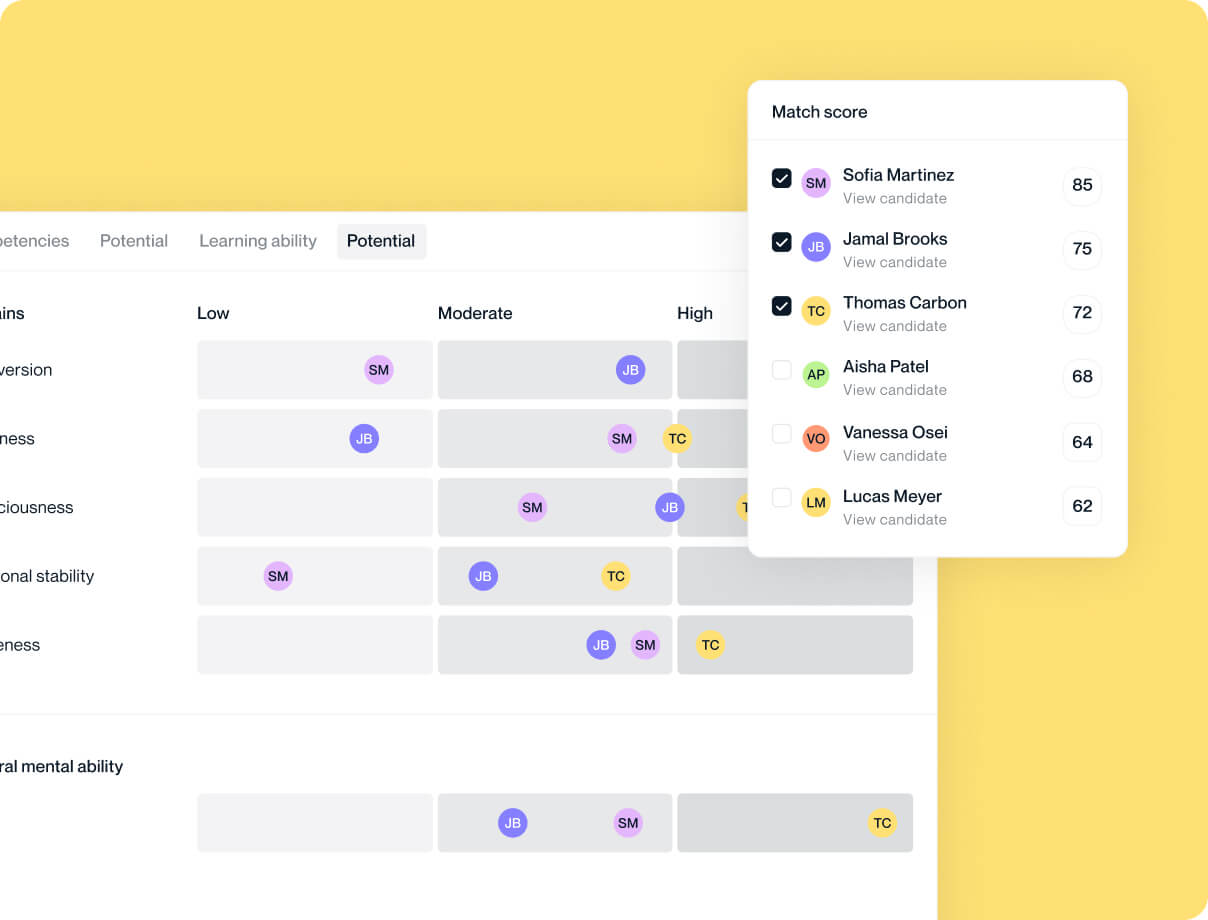The image size is (1208, 920).
Task: Click Jamal Brooks's JB avatar in Match score
Action: click(x=816, y=247)
